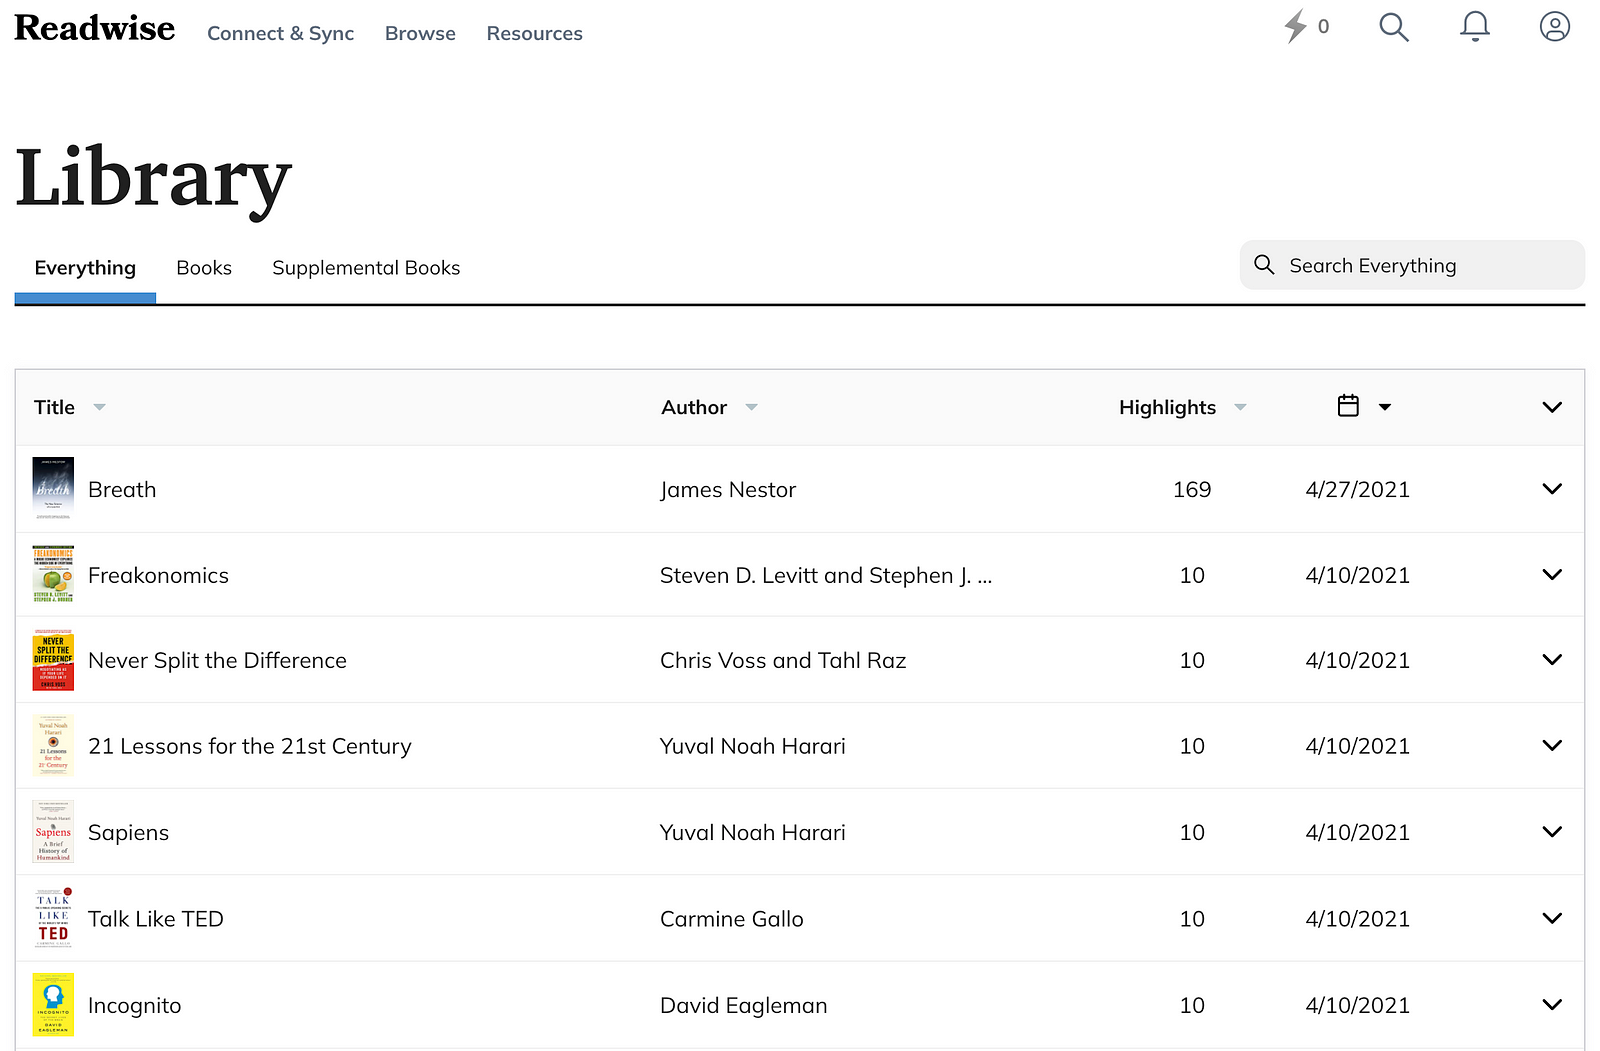Click the lightning bolt streak icon
This screenshot has width=1600, height=1051.
(x=1296, y=26)
